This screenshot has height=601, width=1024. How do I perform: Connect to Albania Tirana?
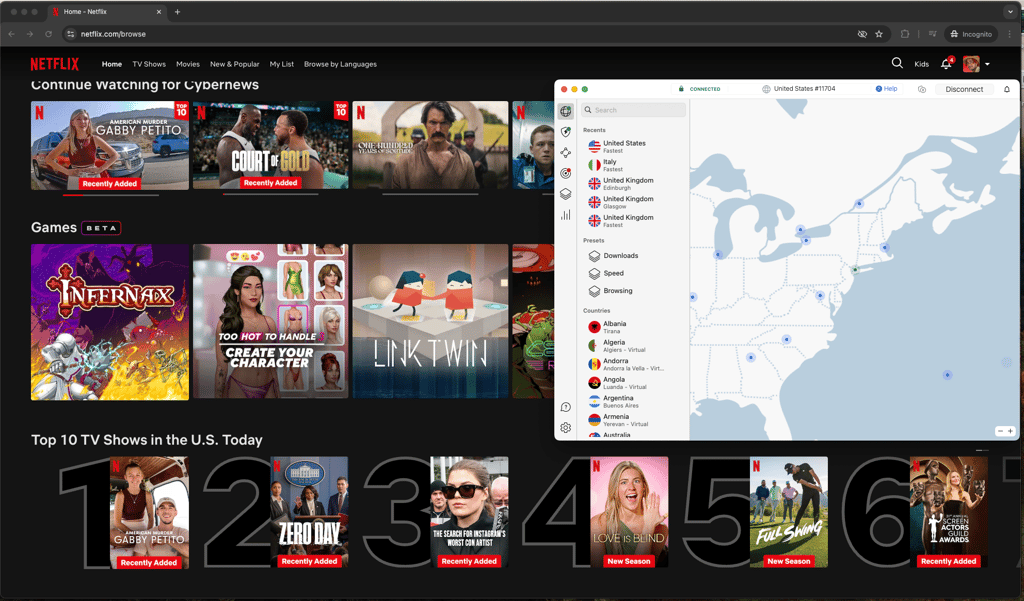point(633,327)
